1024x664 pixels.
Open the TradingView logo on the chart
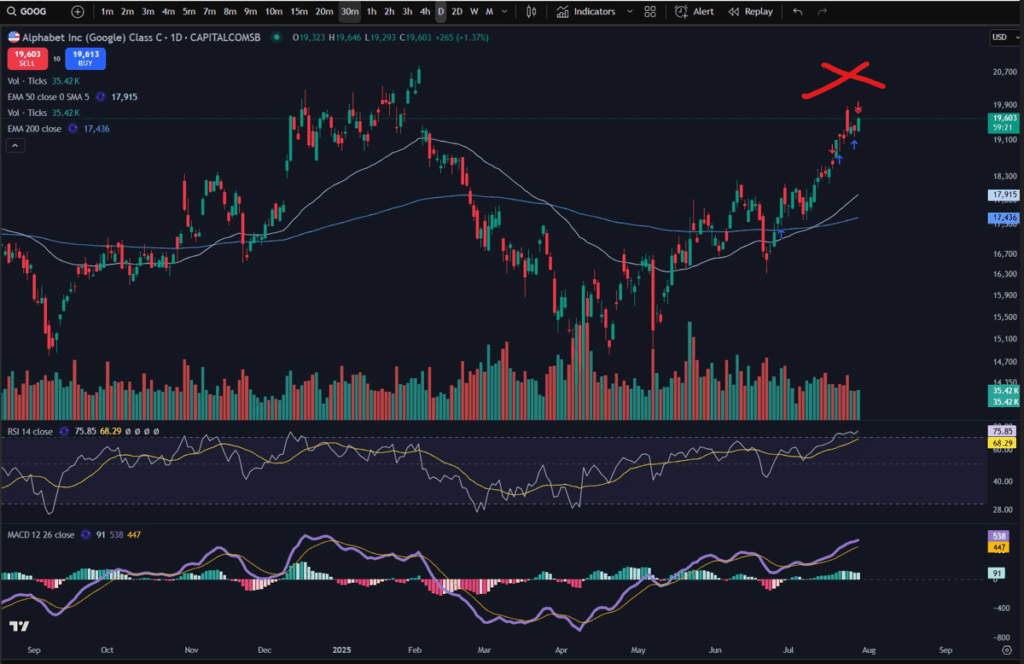coord(19,626)
